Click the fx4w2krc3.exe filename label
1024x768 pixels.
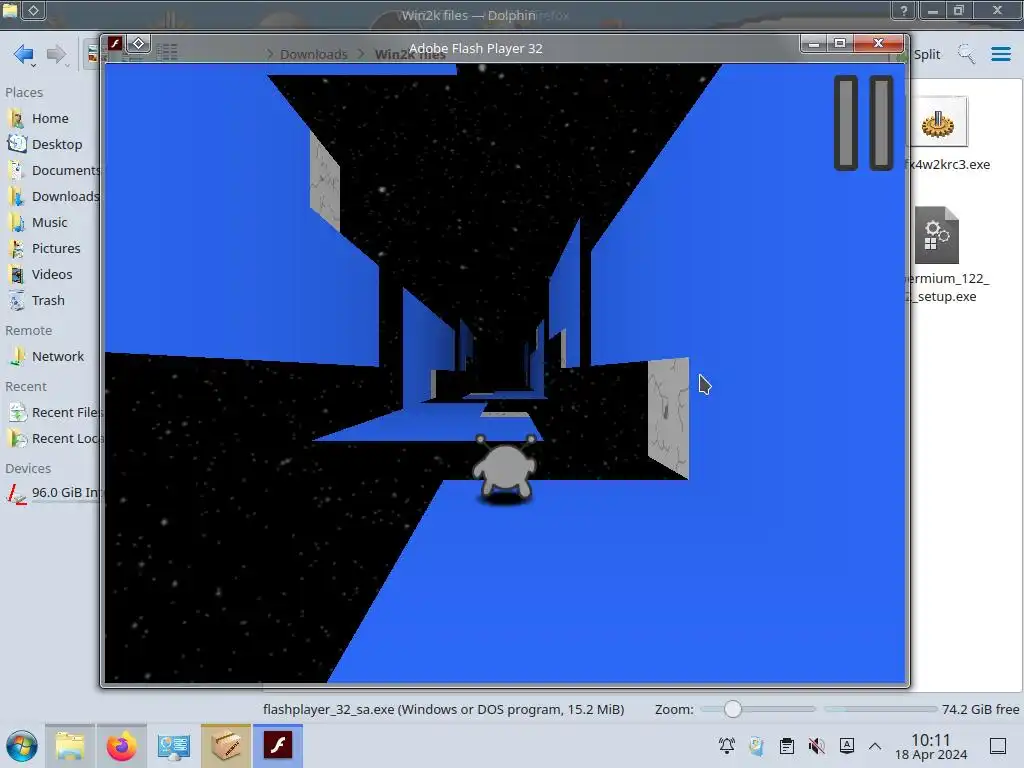948,165
